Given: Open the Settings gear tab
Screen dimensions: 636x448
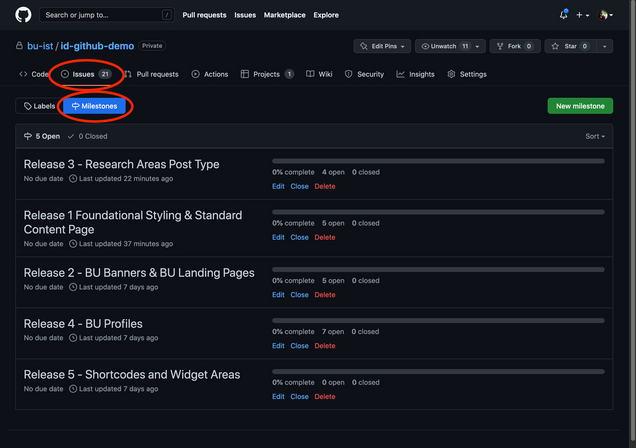Looking at the screenshot, I should click(467, 74).
